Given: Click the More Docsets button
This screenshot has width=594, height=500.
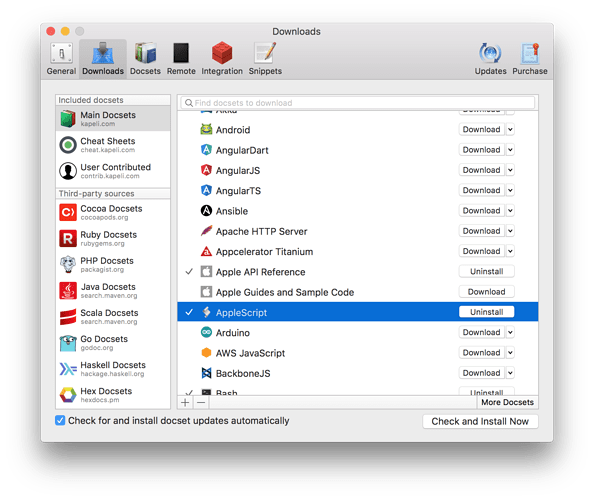Looking at the screenshot, I should click(507, 402).
